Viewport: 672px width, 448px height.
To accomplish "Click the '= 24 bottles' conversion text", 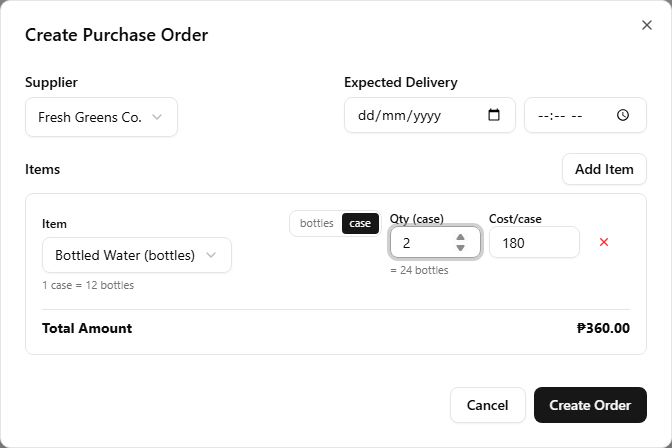I will click(x=419, y=270).
